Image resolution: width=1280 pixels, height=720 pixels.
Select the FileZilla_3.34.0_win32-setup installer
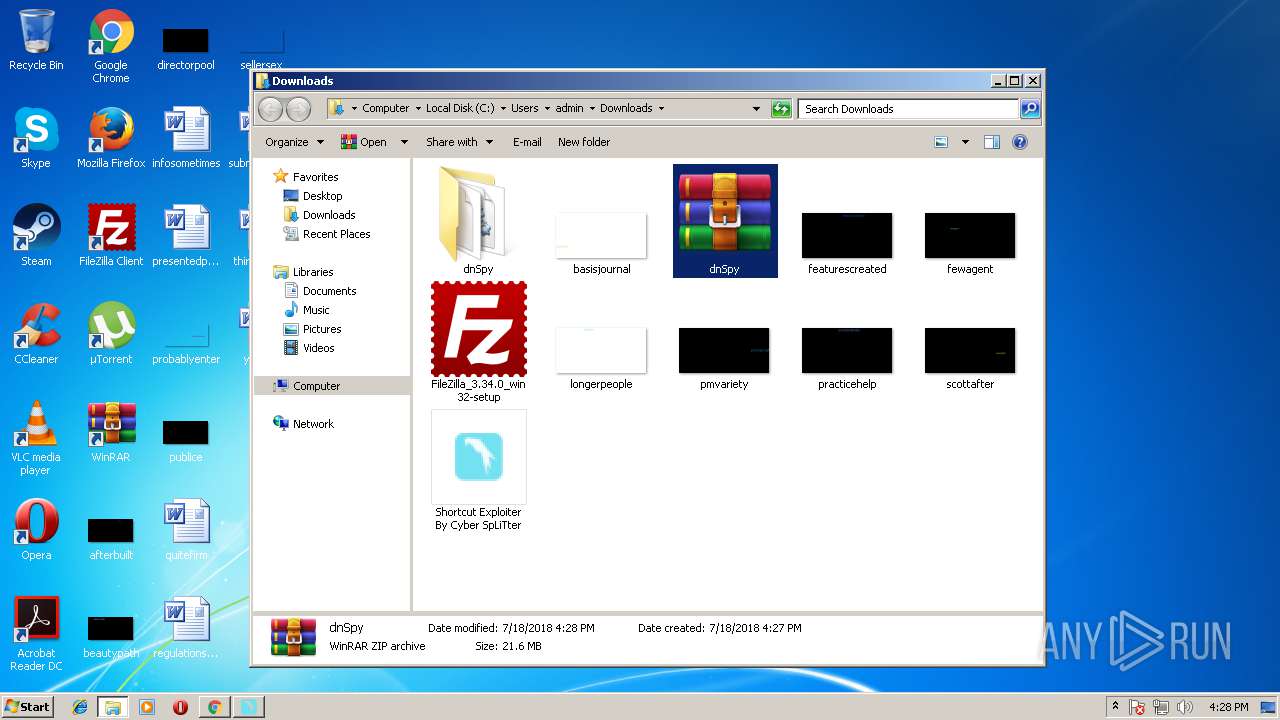coord(478,342)
